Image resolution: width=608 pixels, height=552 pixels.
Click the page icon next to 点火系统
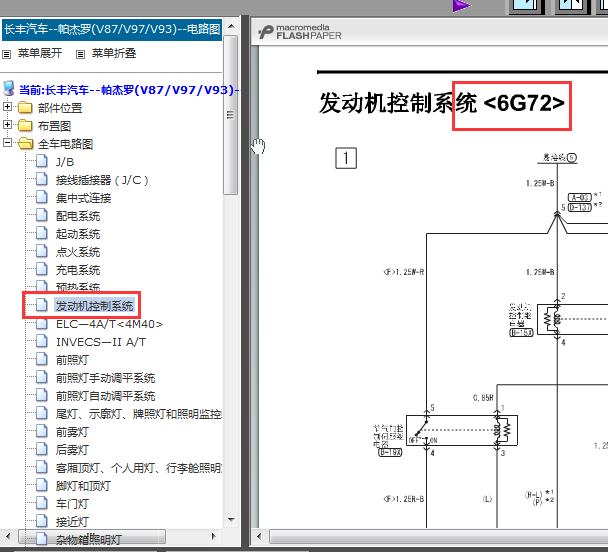point(42,251)
